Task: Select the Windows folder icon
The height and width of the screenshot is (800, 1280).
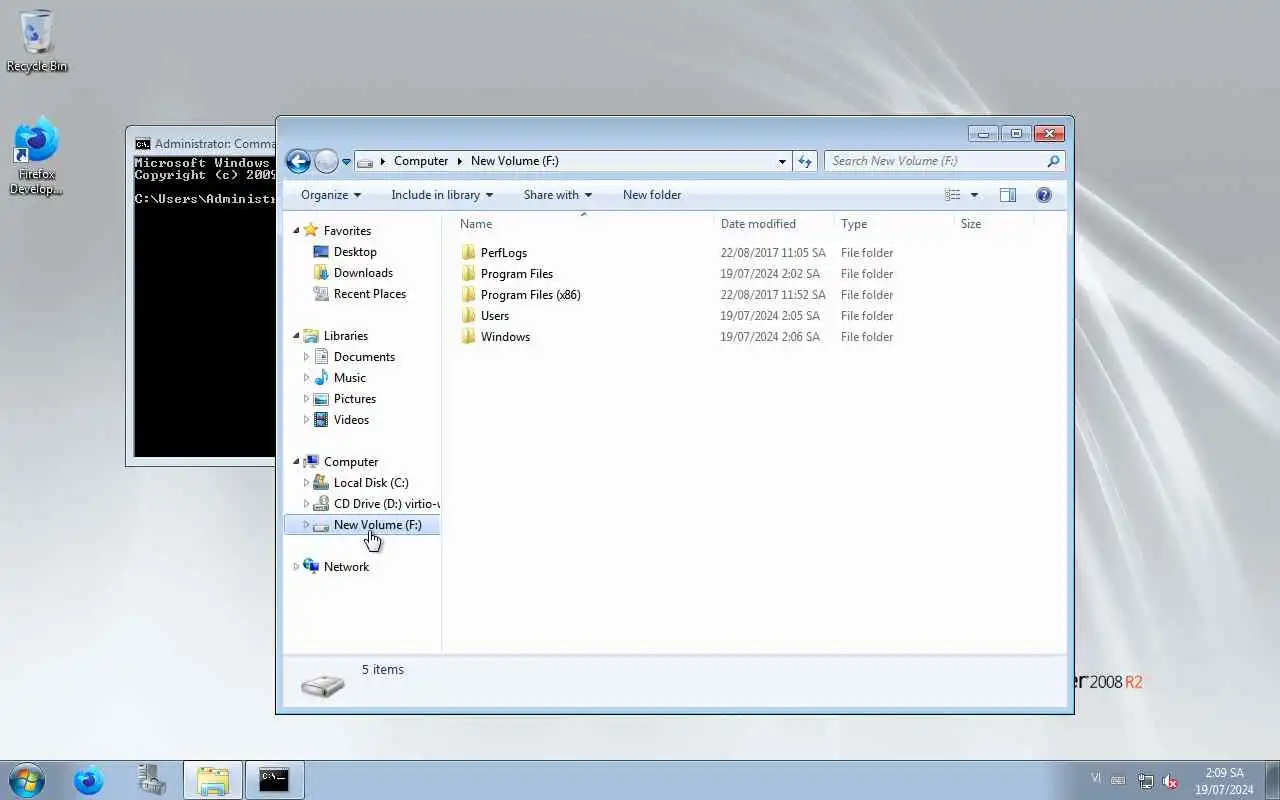Action: click(x=468, y=337)
